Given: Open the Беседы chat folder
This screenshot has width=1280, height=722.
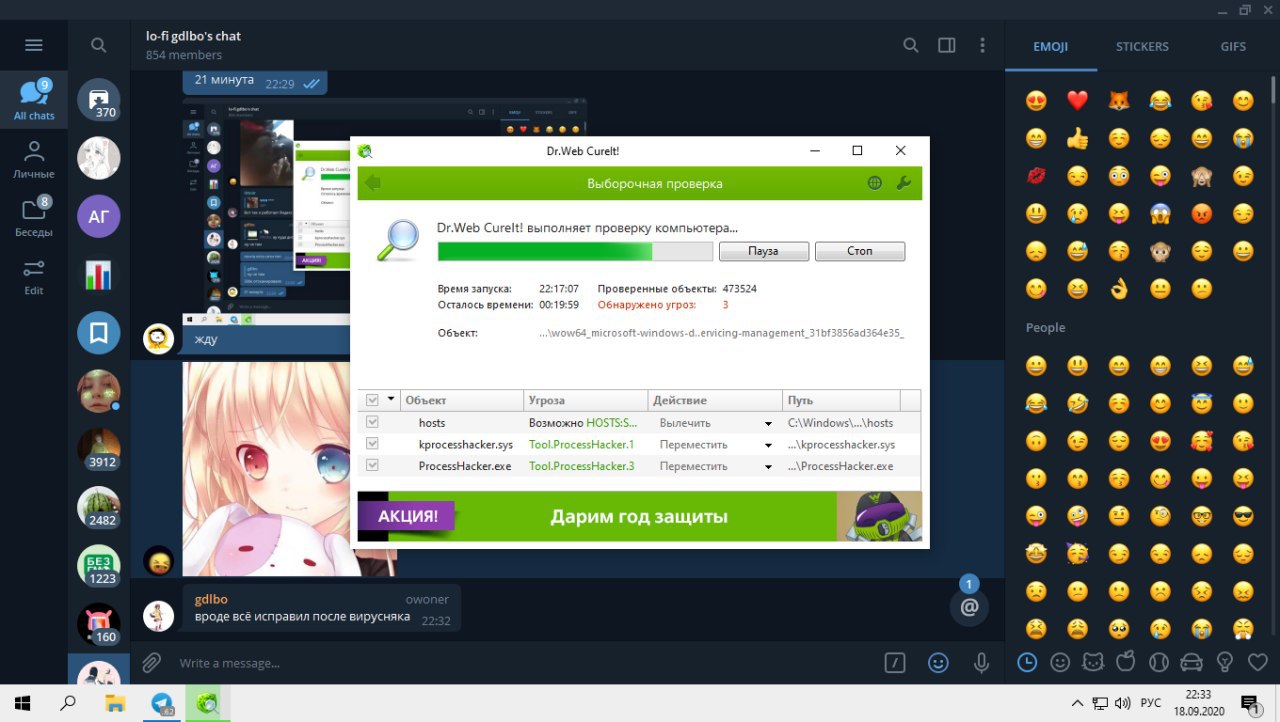Looking at the screenshot, I should [34, 217].
